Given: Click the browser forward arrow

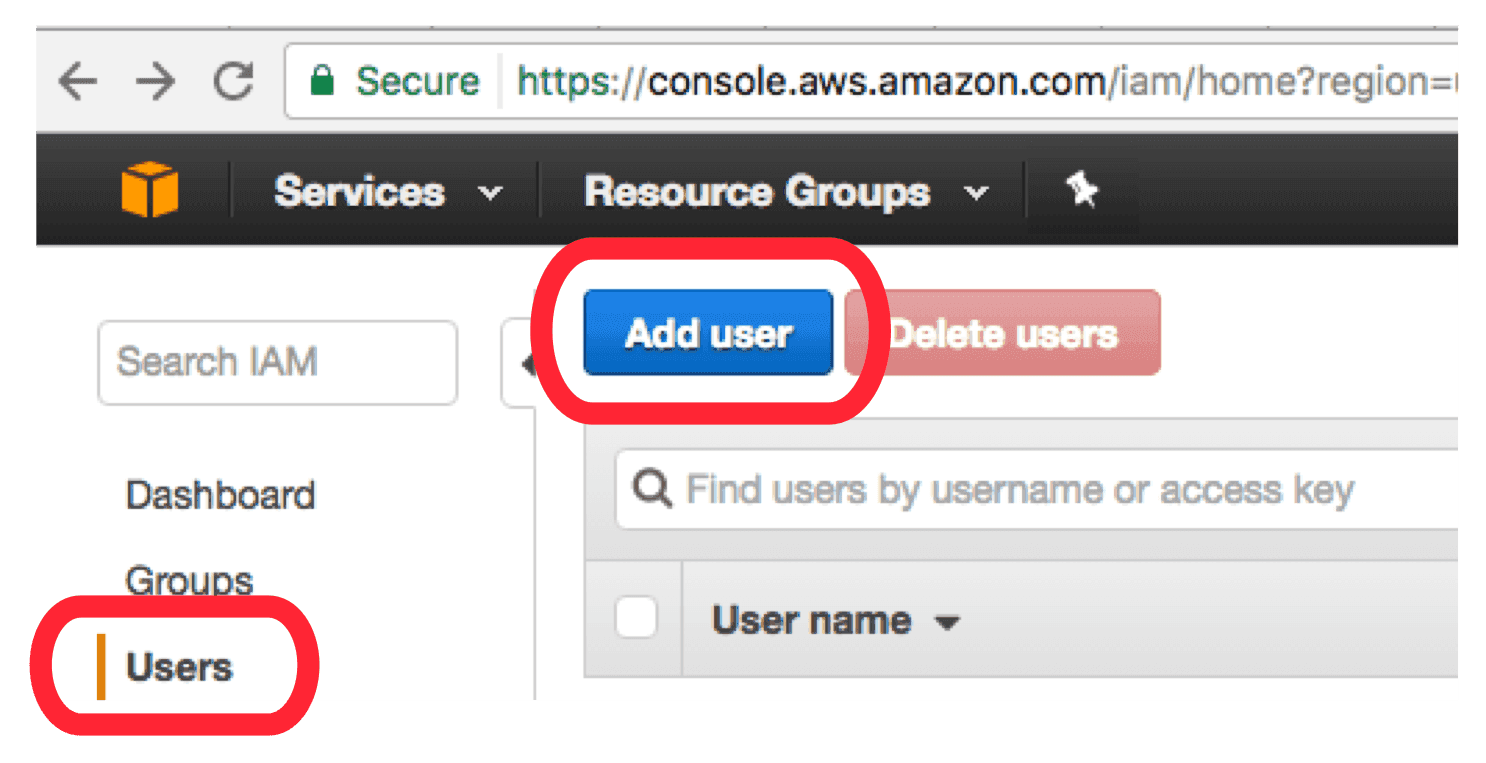Looking at the screenshot, I should click(x=155, y=82).
